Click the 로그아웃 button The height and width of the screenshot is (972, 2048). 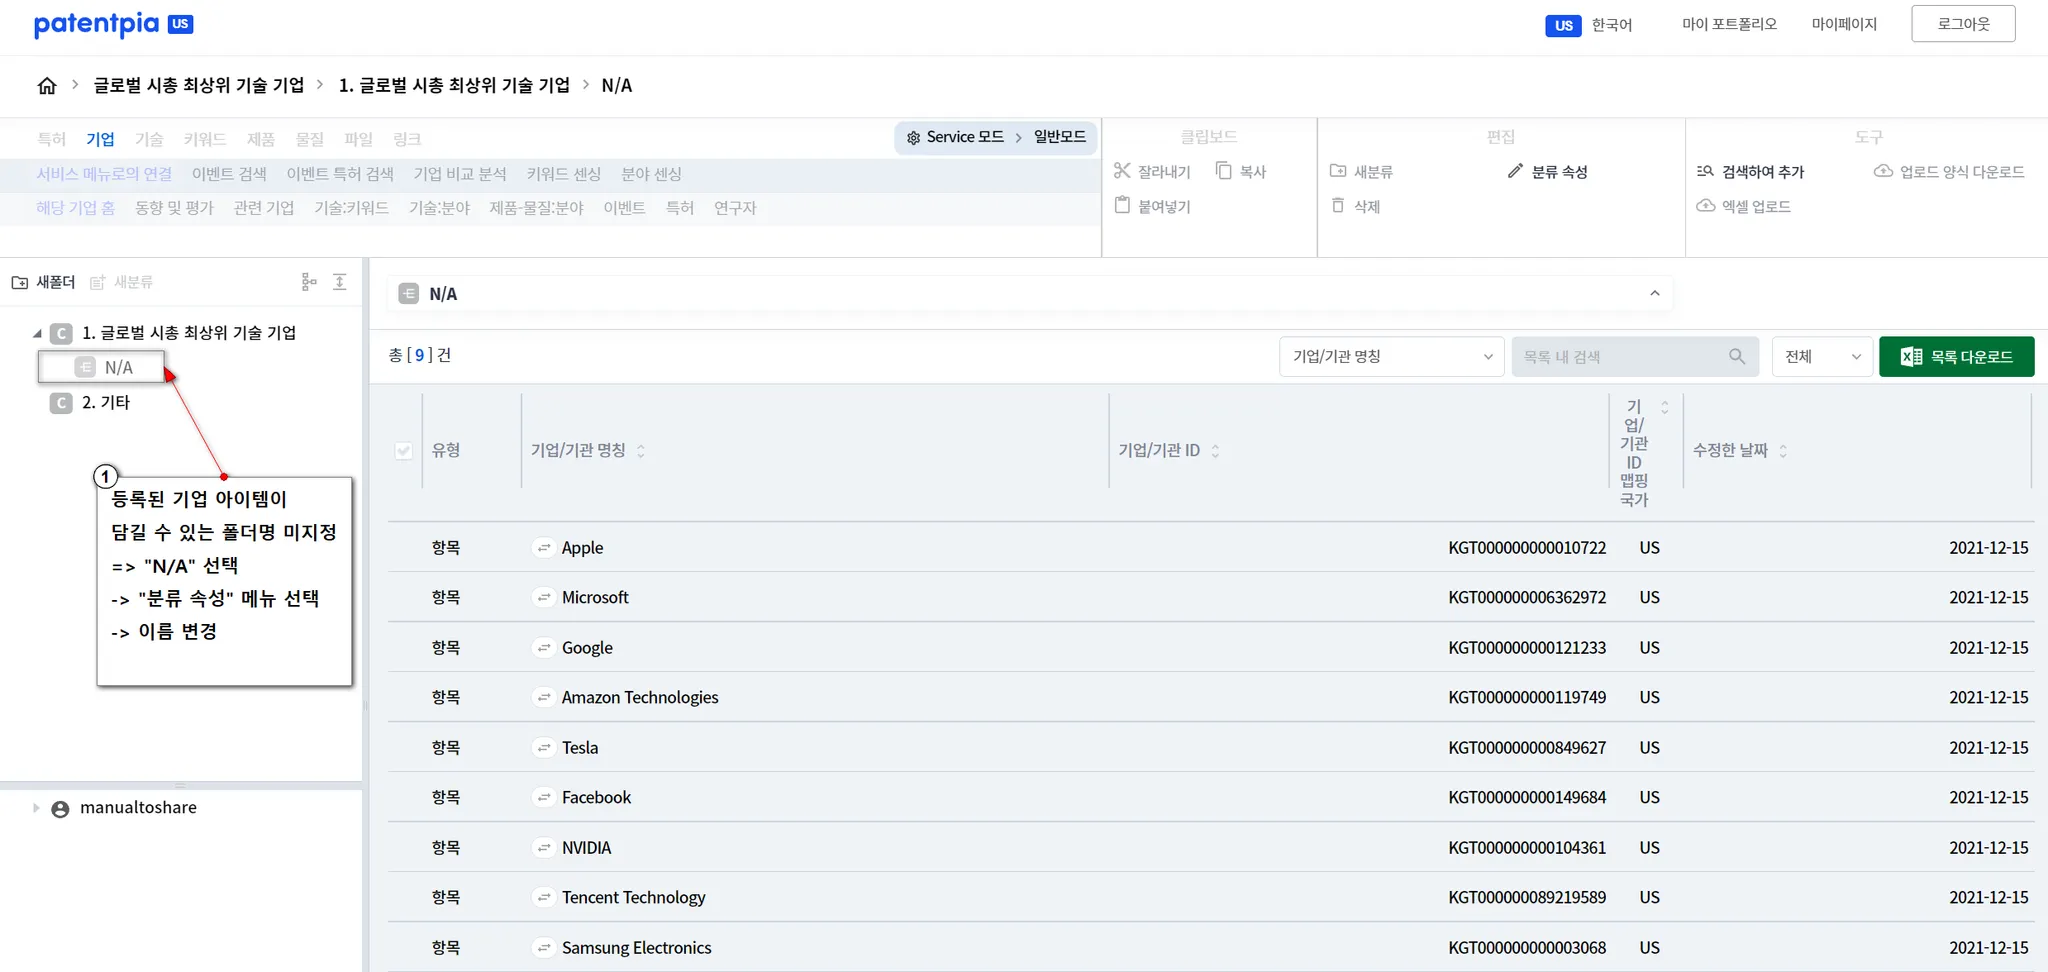1963,24
